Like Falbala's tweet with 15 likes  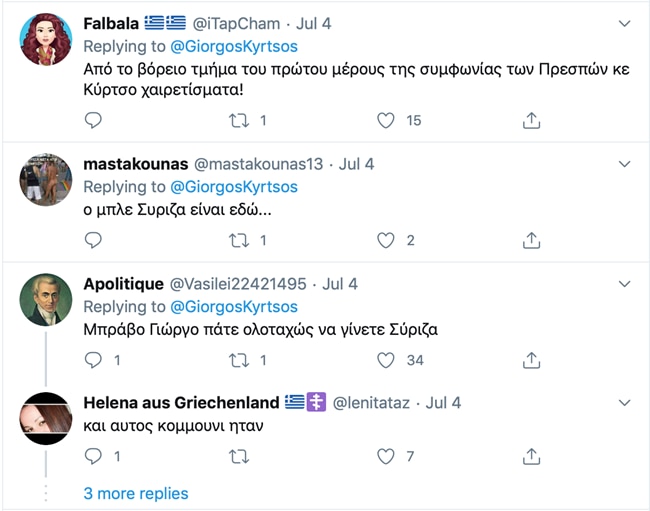386,120
